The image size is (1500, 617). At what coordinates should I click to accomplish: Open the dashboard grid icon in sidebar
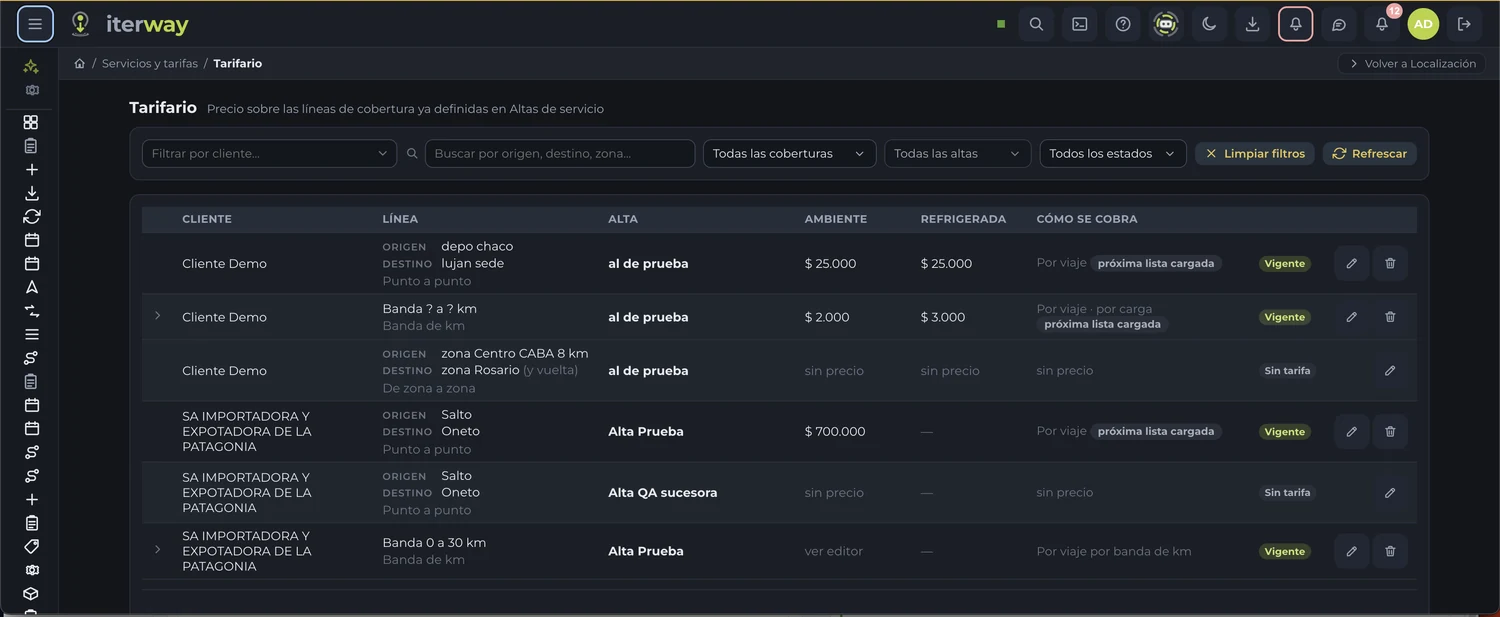tap(31, 122)
